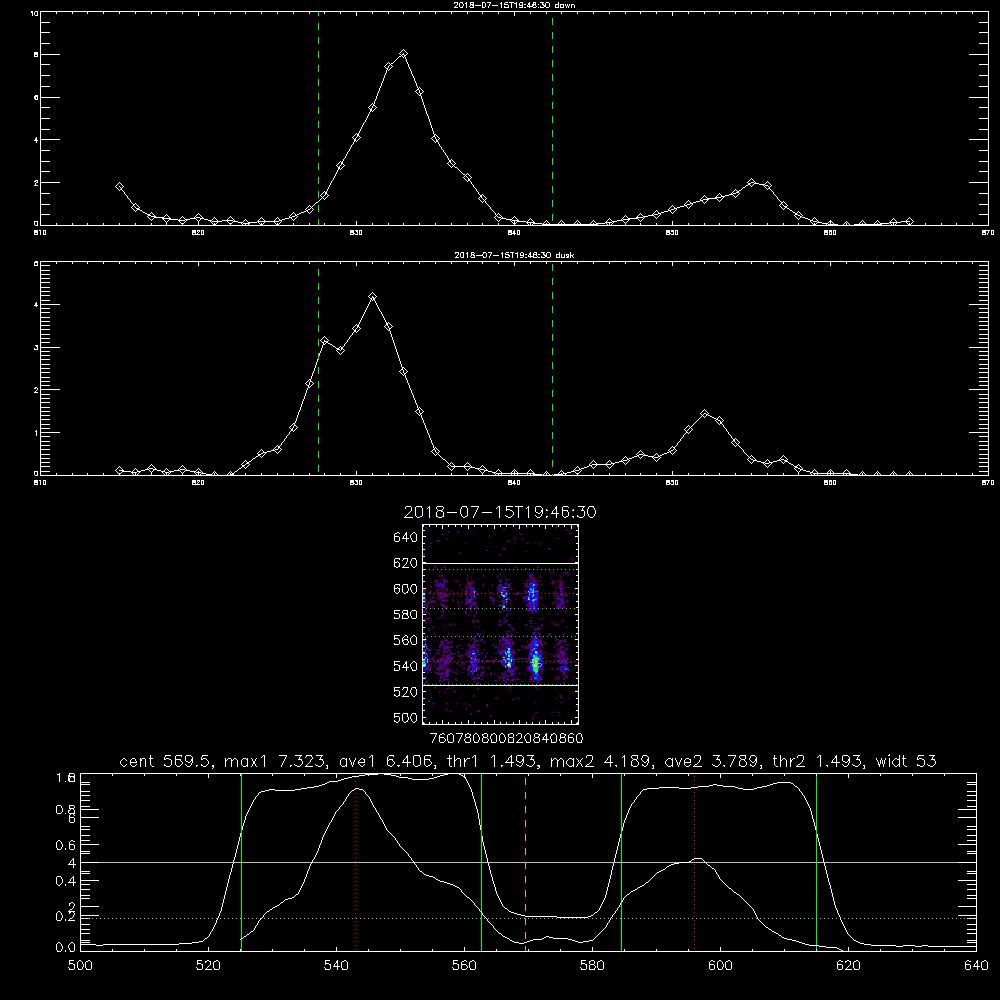Screen dimensions: 1000x1000
Task: Click the x-axis label 580 on bottom plot
Action: 592,966
